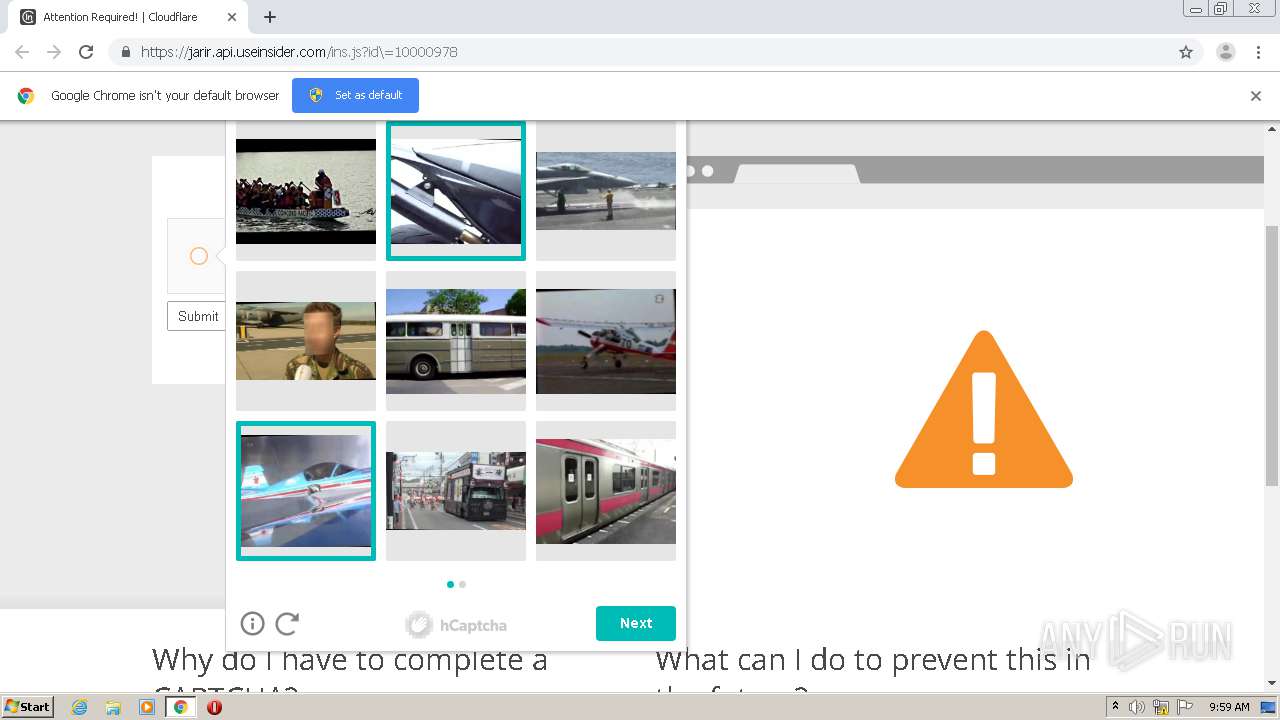Toggle the hCaptcha checkbox circle

tap(198, 256)
